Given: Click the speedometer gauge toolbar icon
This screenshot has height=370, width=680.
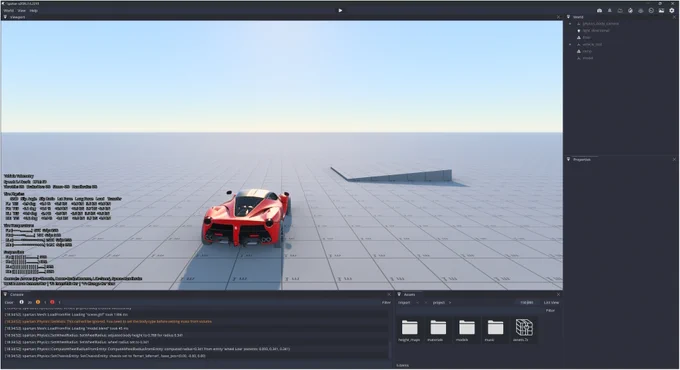Looking at the screenshot, I should (x=599, y=10).
